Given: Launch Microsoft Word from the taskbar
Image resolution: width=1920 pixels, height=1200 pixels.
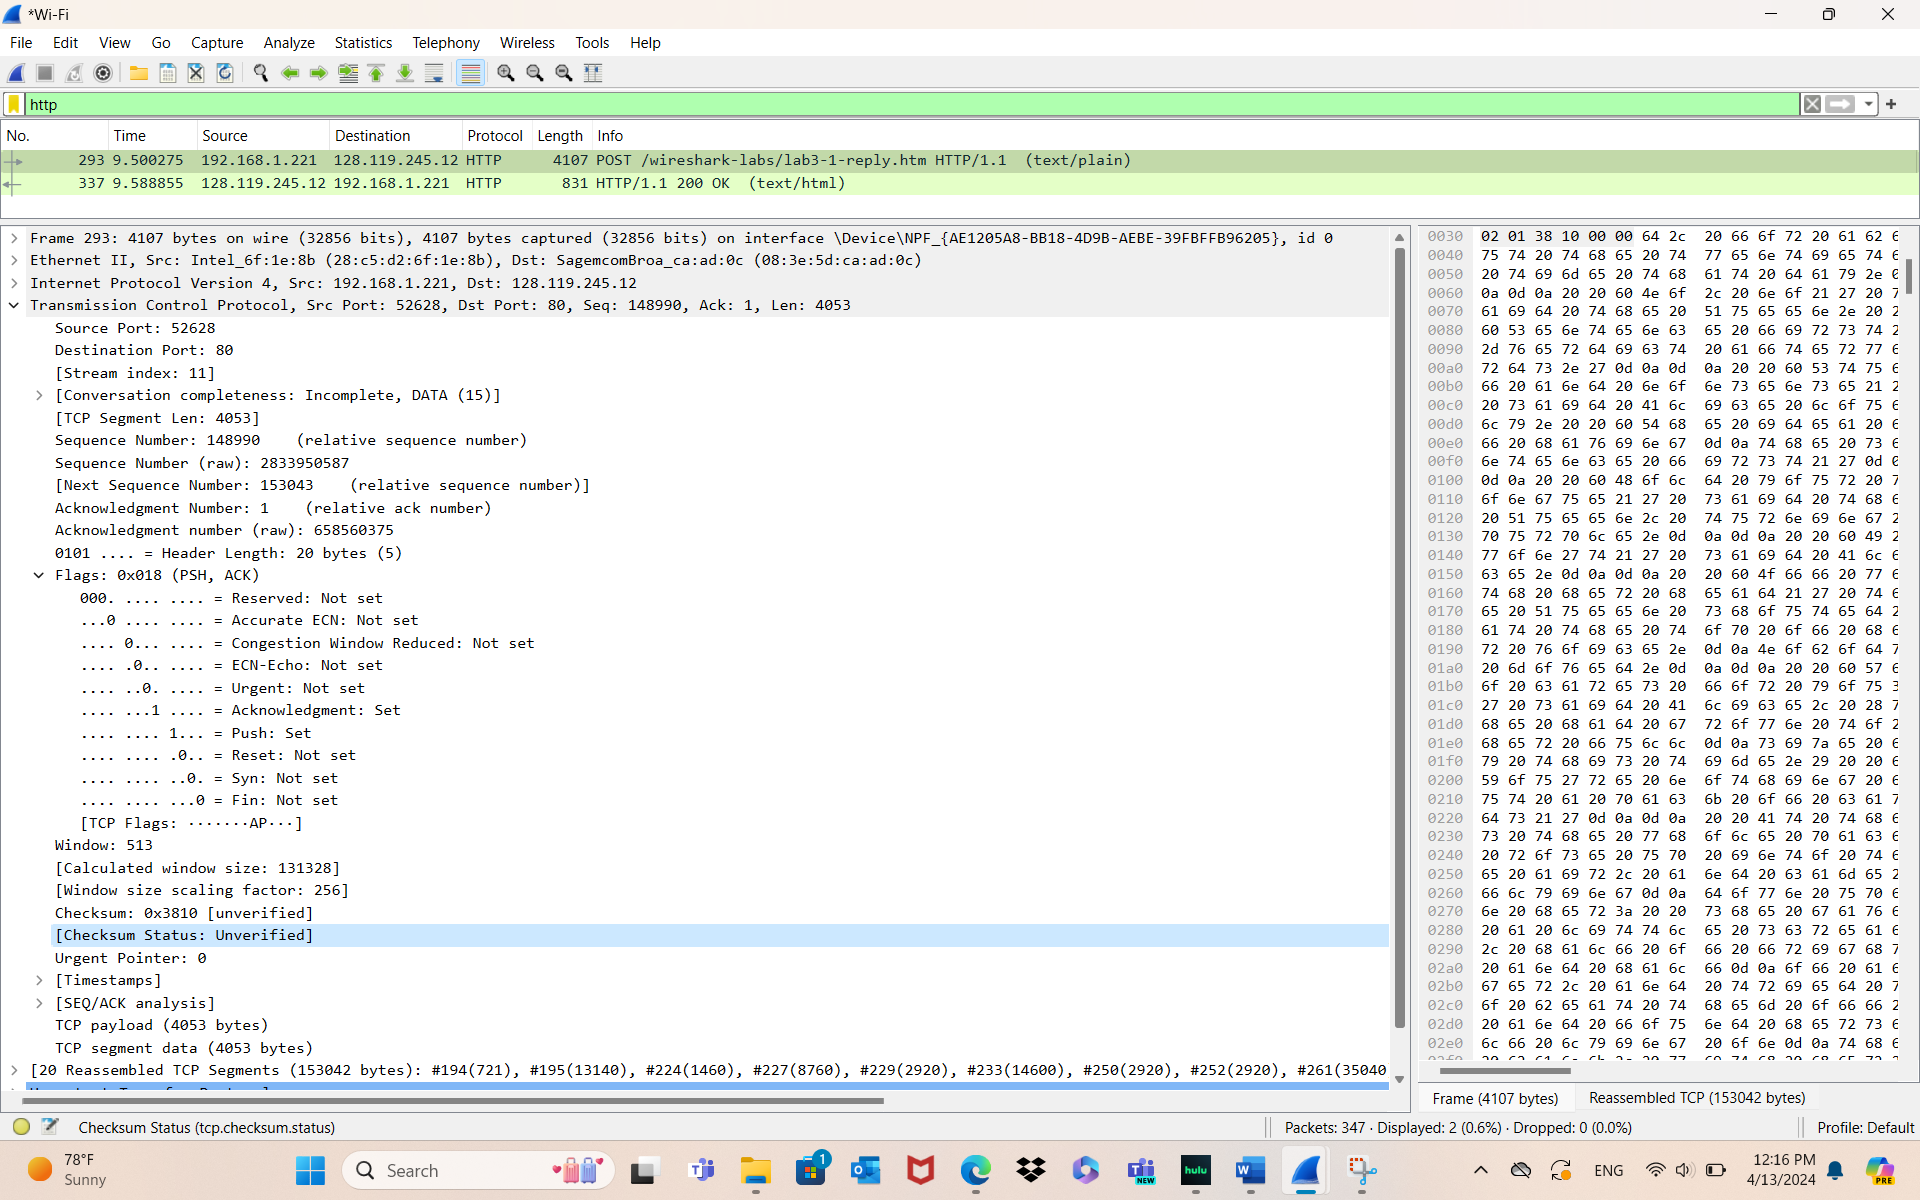Looking at the screenshot, I should coord(1250,1170).
